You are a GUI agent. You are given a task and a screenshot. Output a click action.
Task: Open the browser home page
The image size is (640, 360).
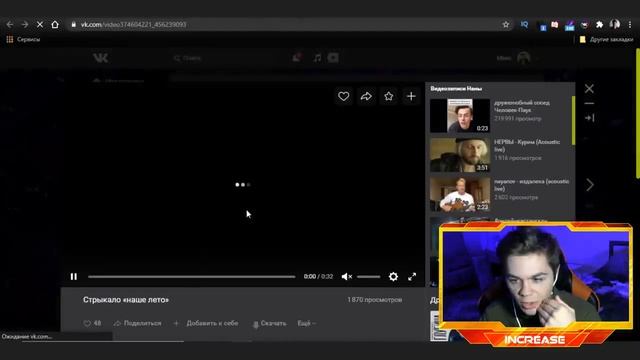pos(55,24)
